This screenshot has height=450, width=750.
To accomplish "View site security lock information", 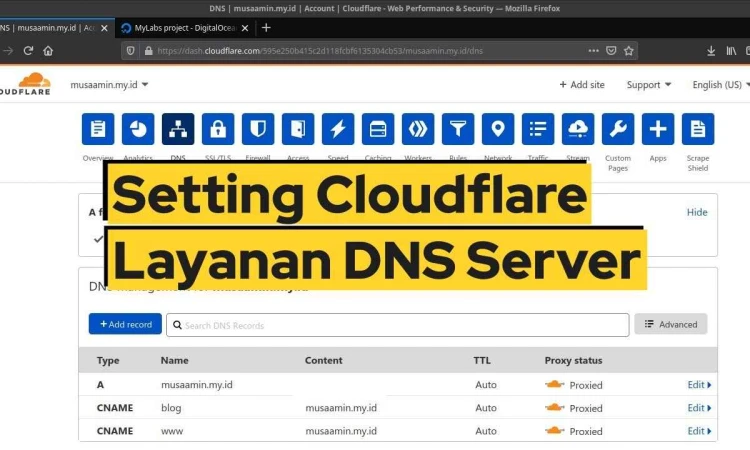I will pos(148,51).
